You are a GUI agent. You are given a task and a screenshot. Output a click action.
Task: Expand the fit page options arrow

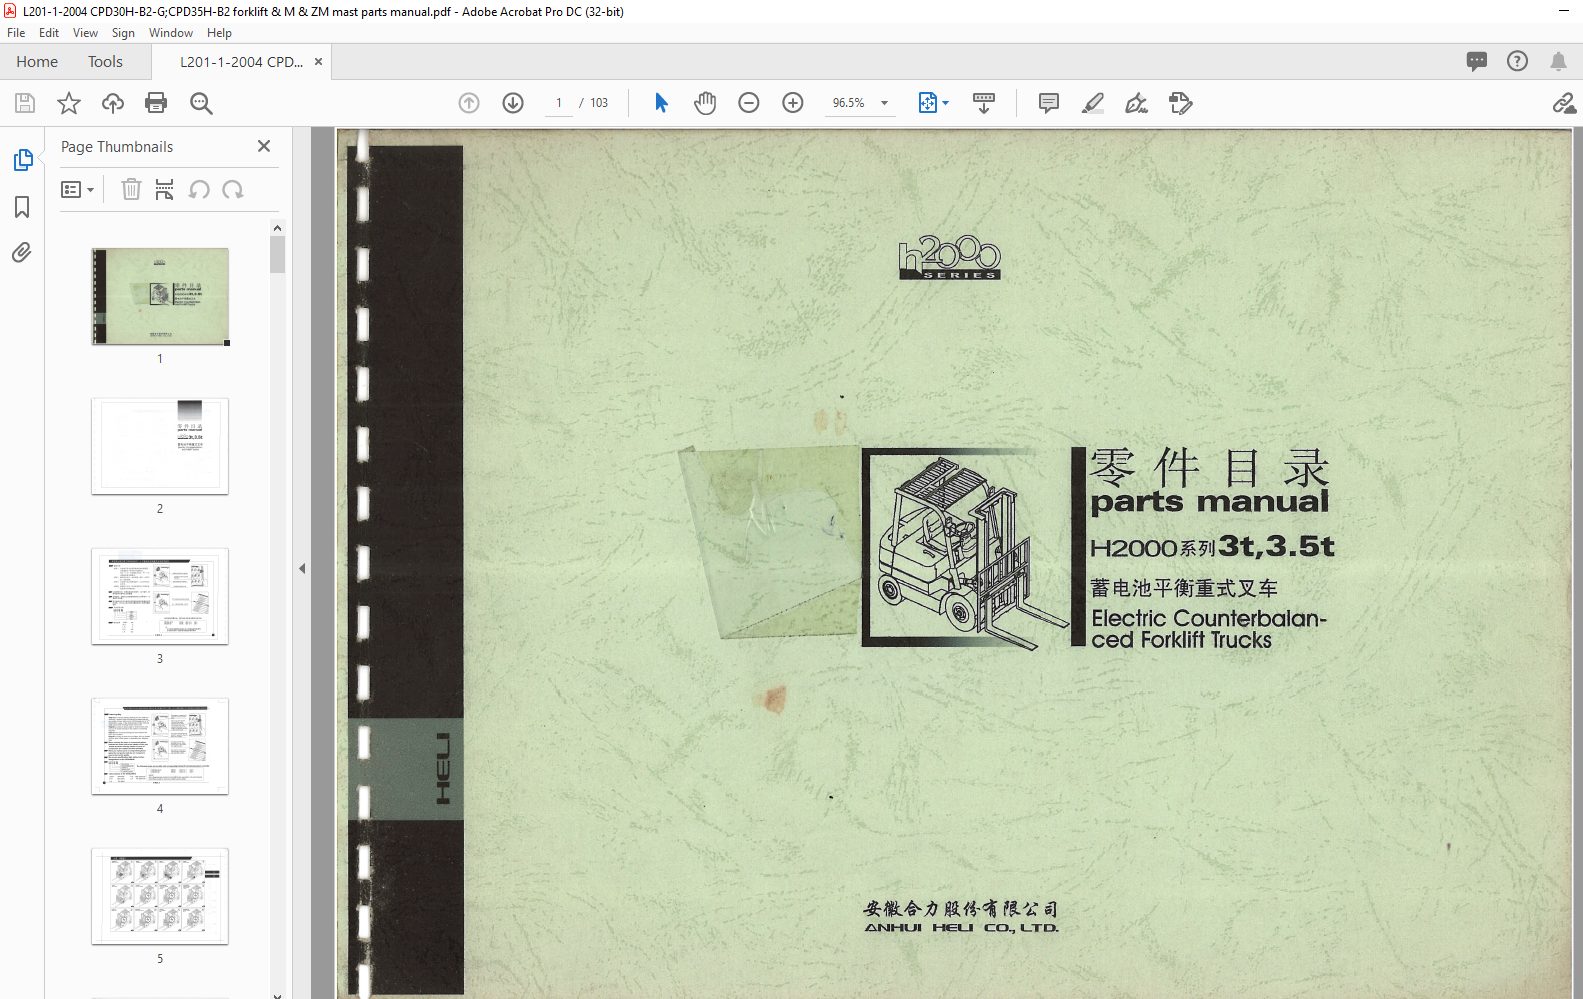coord(946,103)
